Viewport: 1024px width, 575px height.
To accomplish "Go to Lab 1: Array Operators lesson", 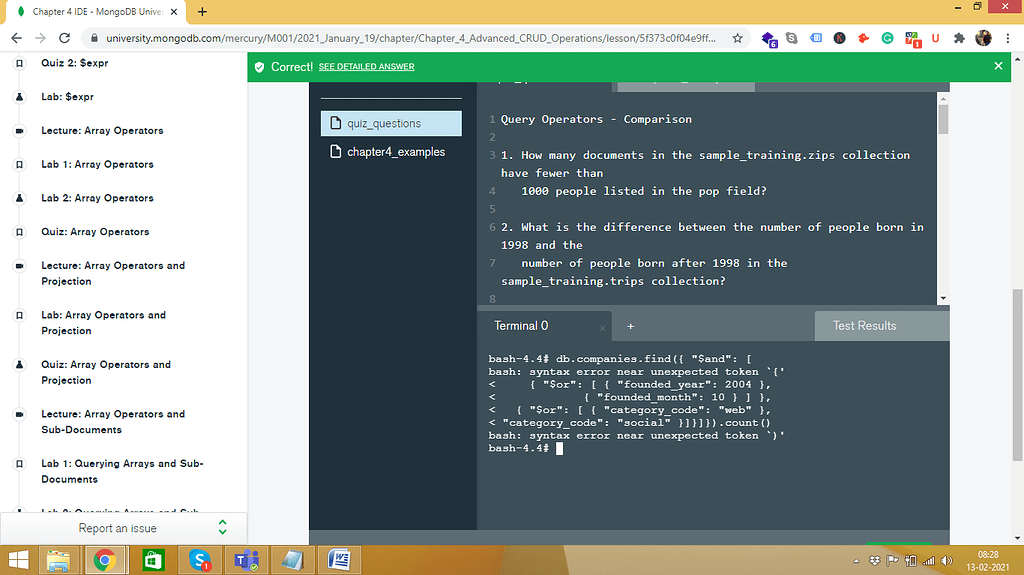I will tap(97, 164).
